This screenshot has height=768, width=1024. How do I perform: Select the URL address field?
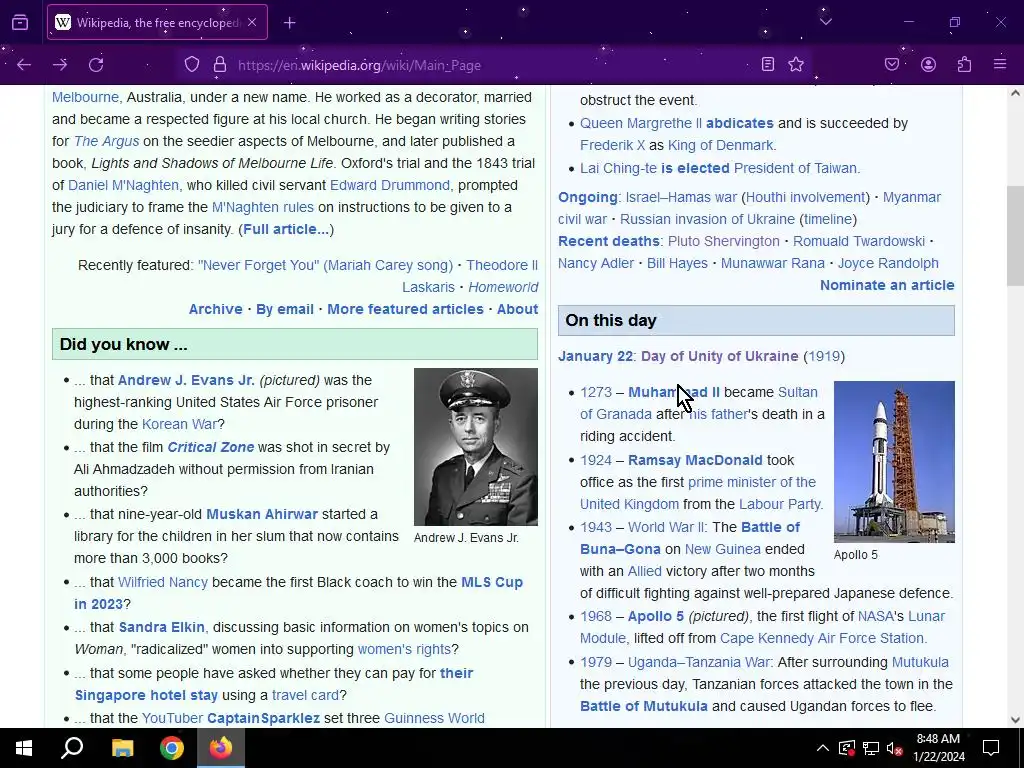pos(490,65)
